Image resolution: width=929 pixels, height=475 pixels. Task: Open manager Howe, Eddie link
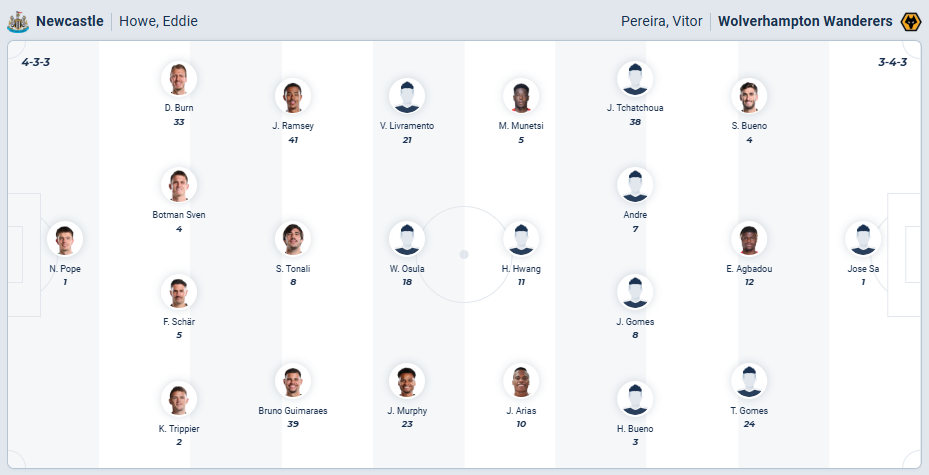[158, 21]
